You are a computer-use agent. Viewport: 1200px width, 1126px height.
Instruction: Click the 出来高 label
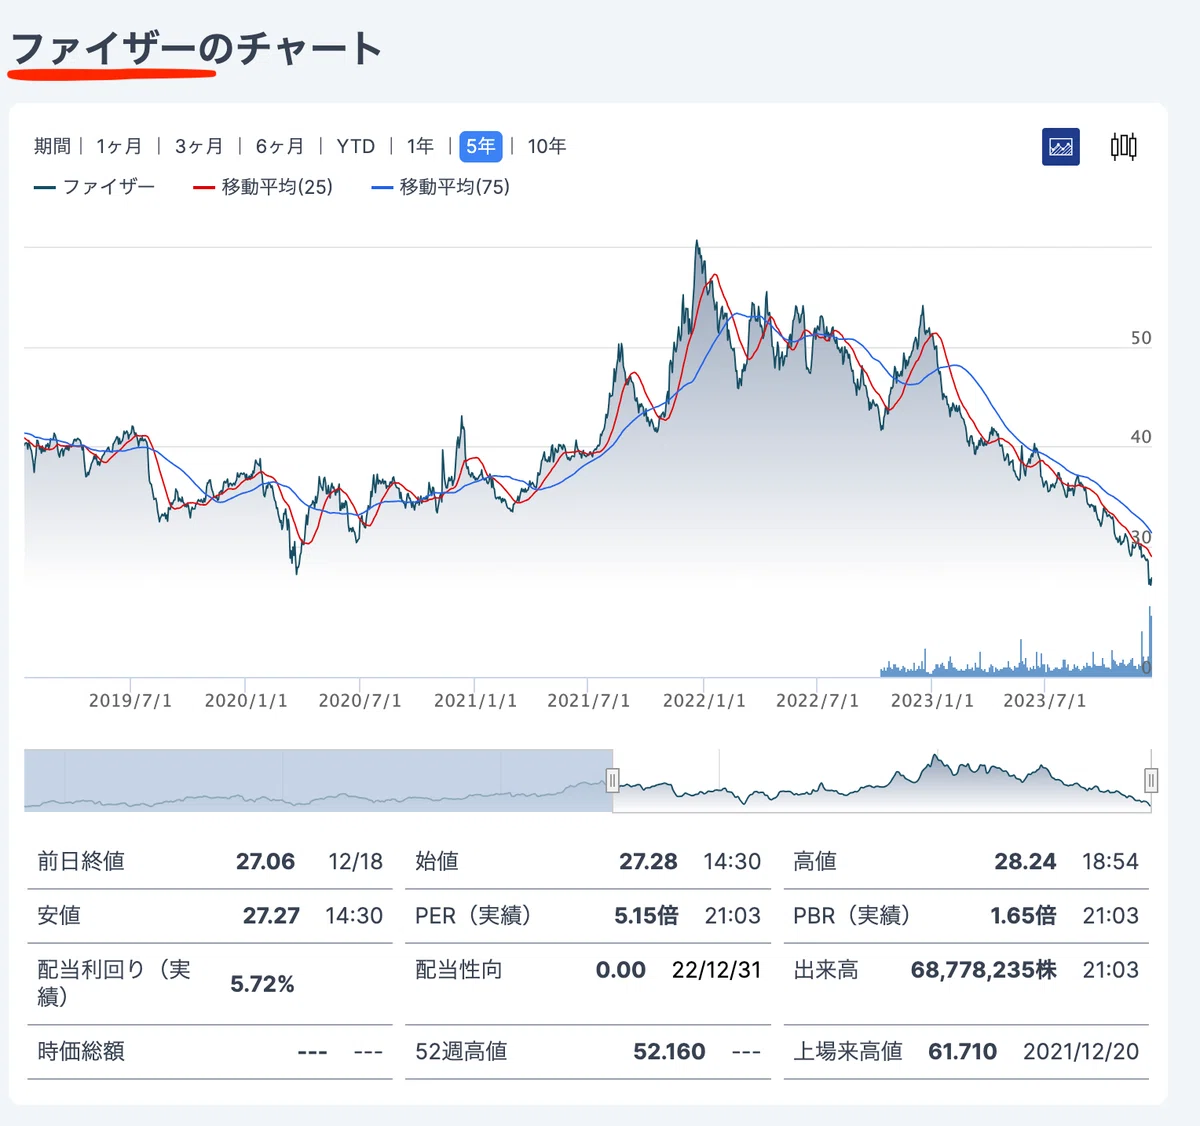(825, 970)
